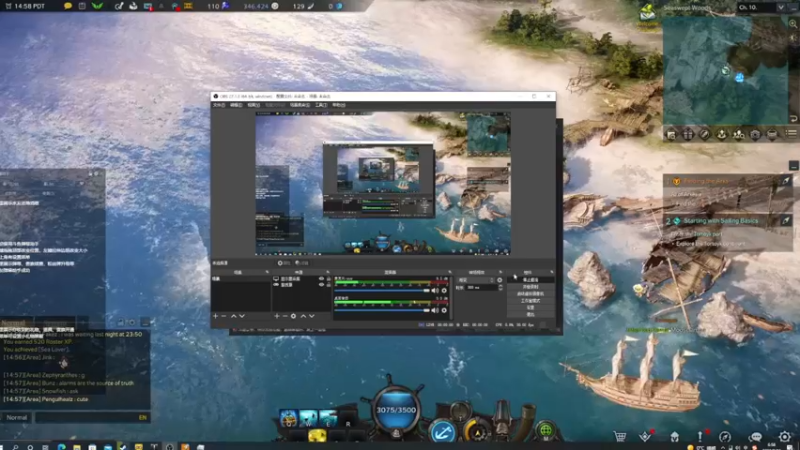Remove the selected source with the minus icon in OBS Sources panel
This screenshot has height=450, width=800.
(285, 316)
